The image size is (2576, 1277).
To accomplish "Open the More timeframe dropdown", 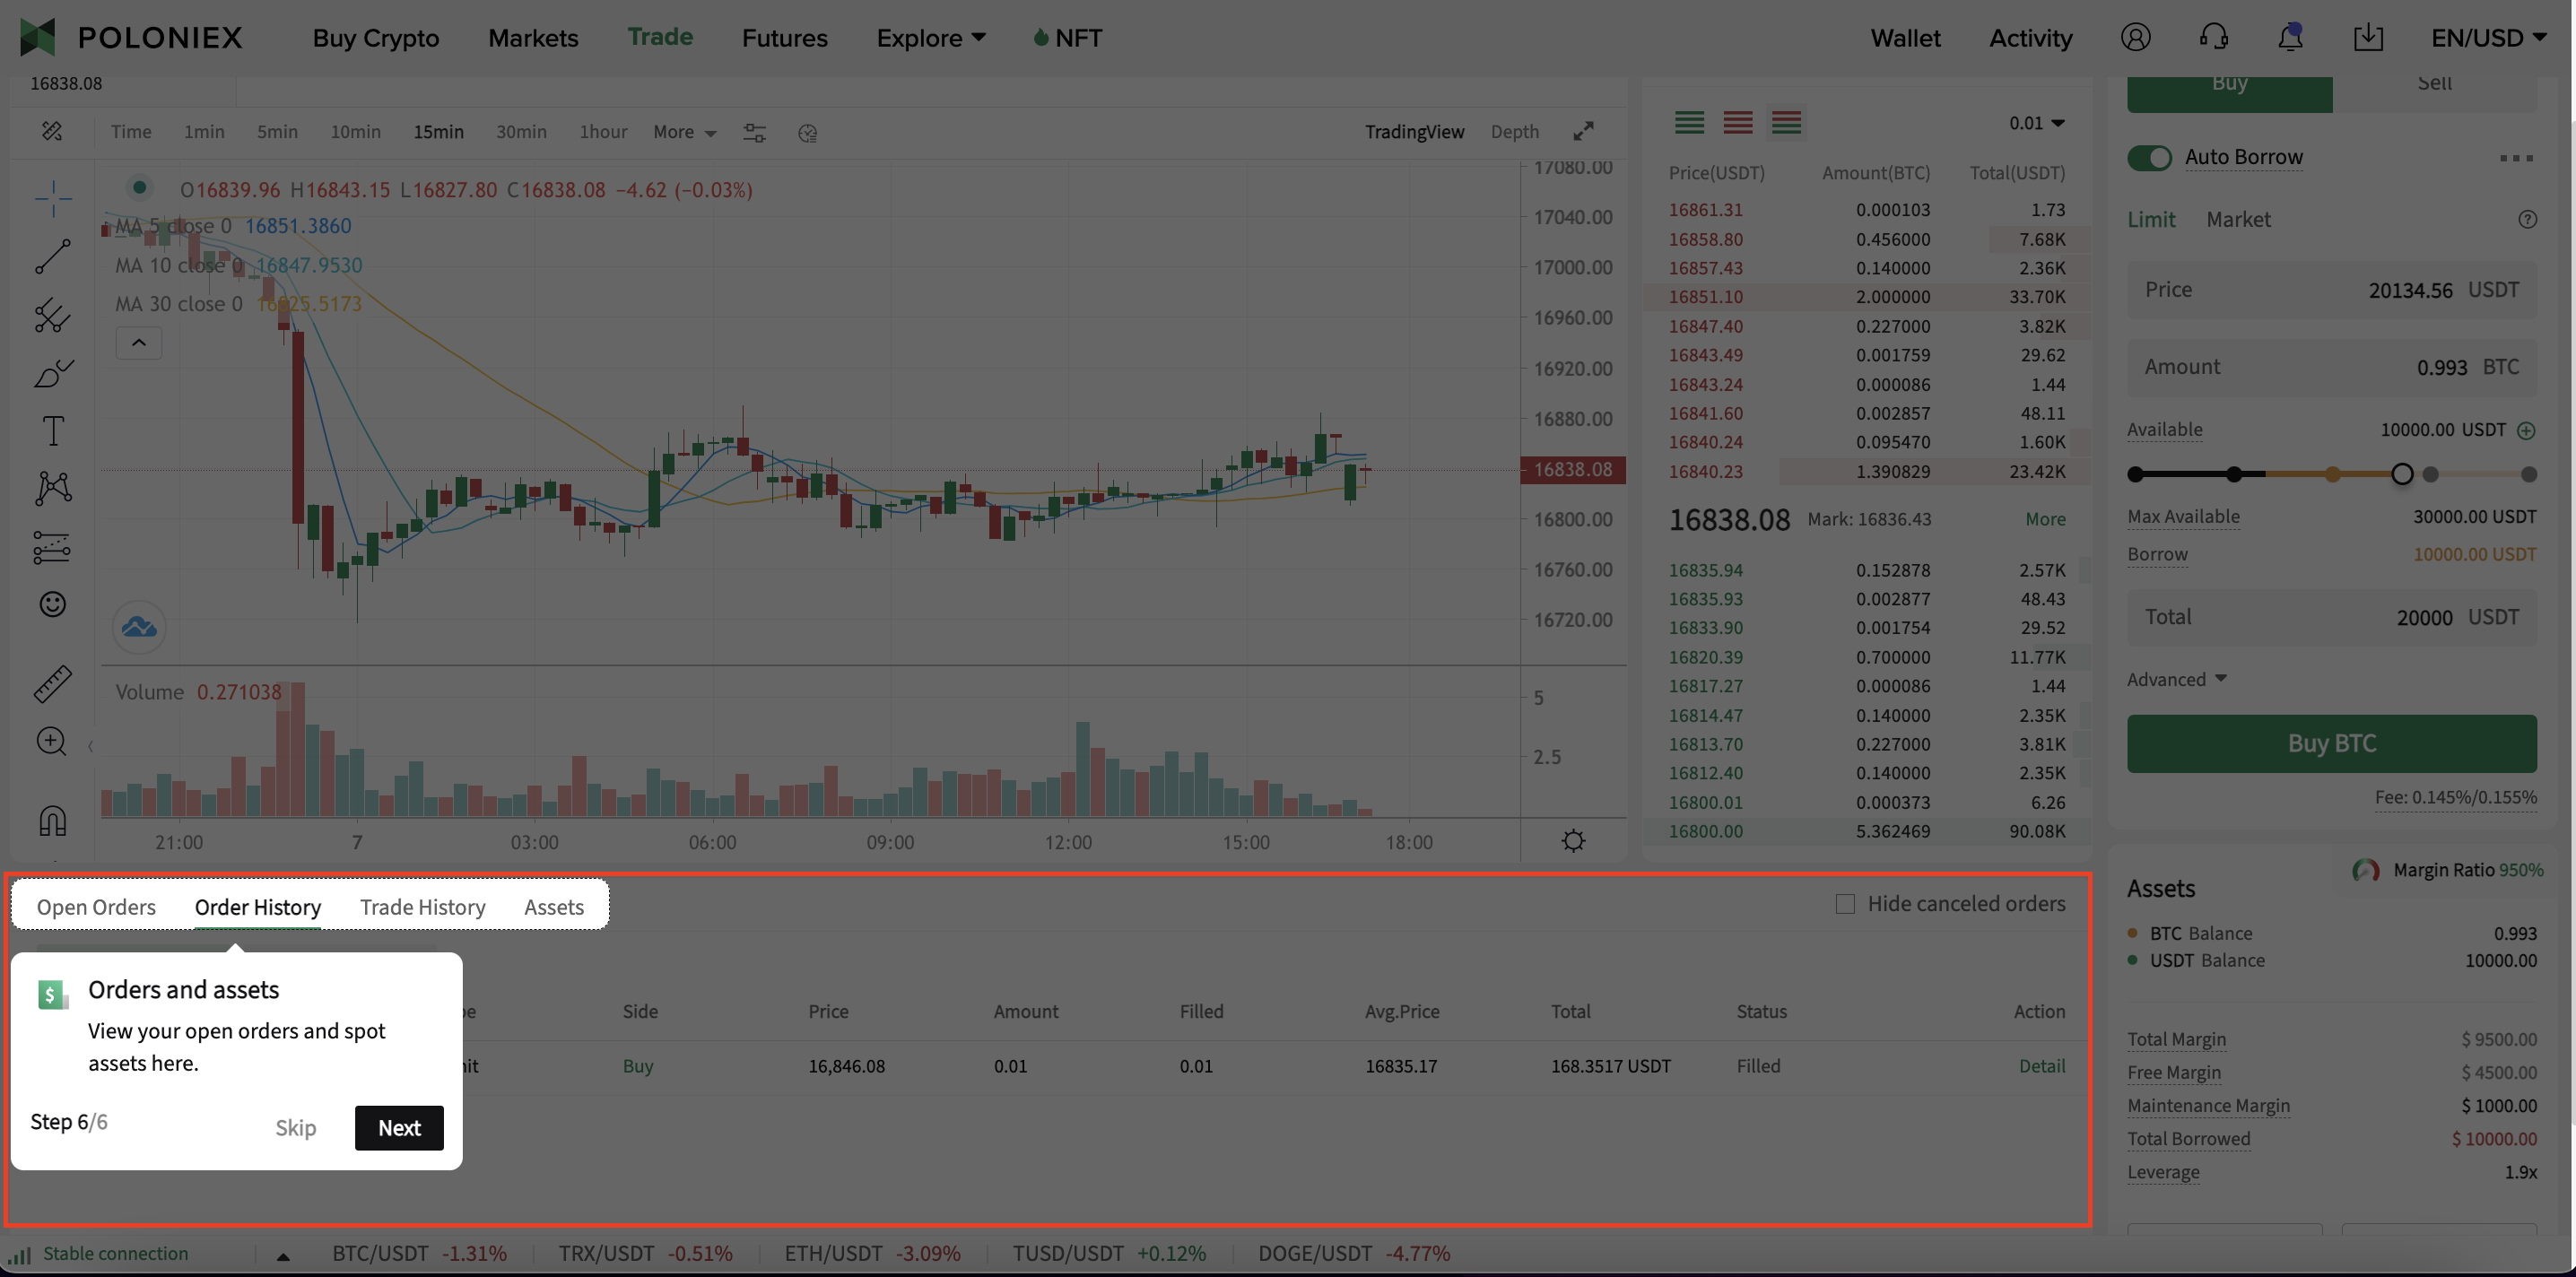I will coord(684,132).
